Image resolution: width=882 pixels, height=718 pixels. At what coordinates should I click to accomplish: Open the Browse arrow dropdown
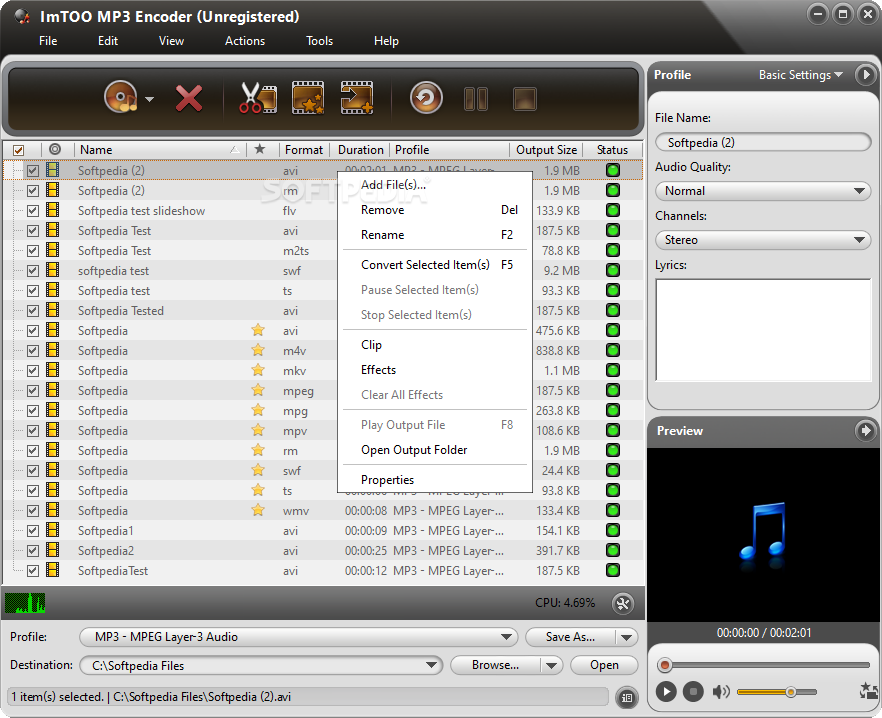click(551, 666)
